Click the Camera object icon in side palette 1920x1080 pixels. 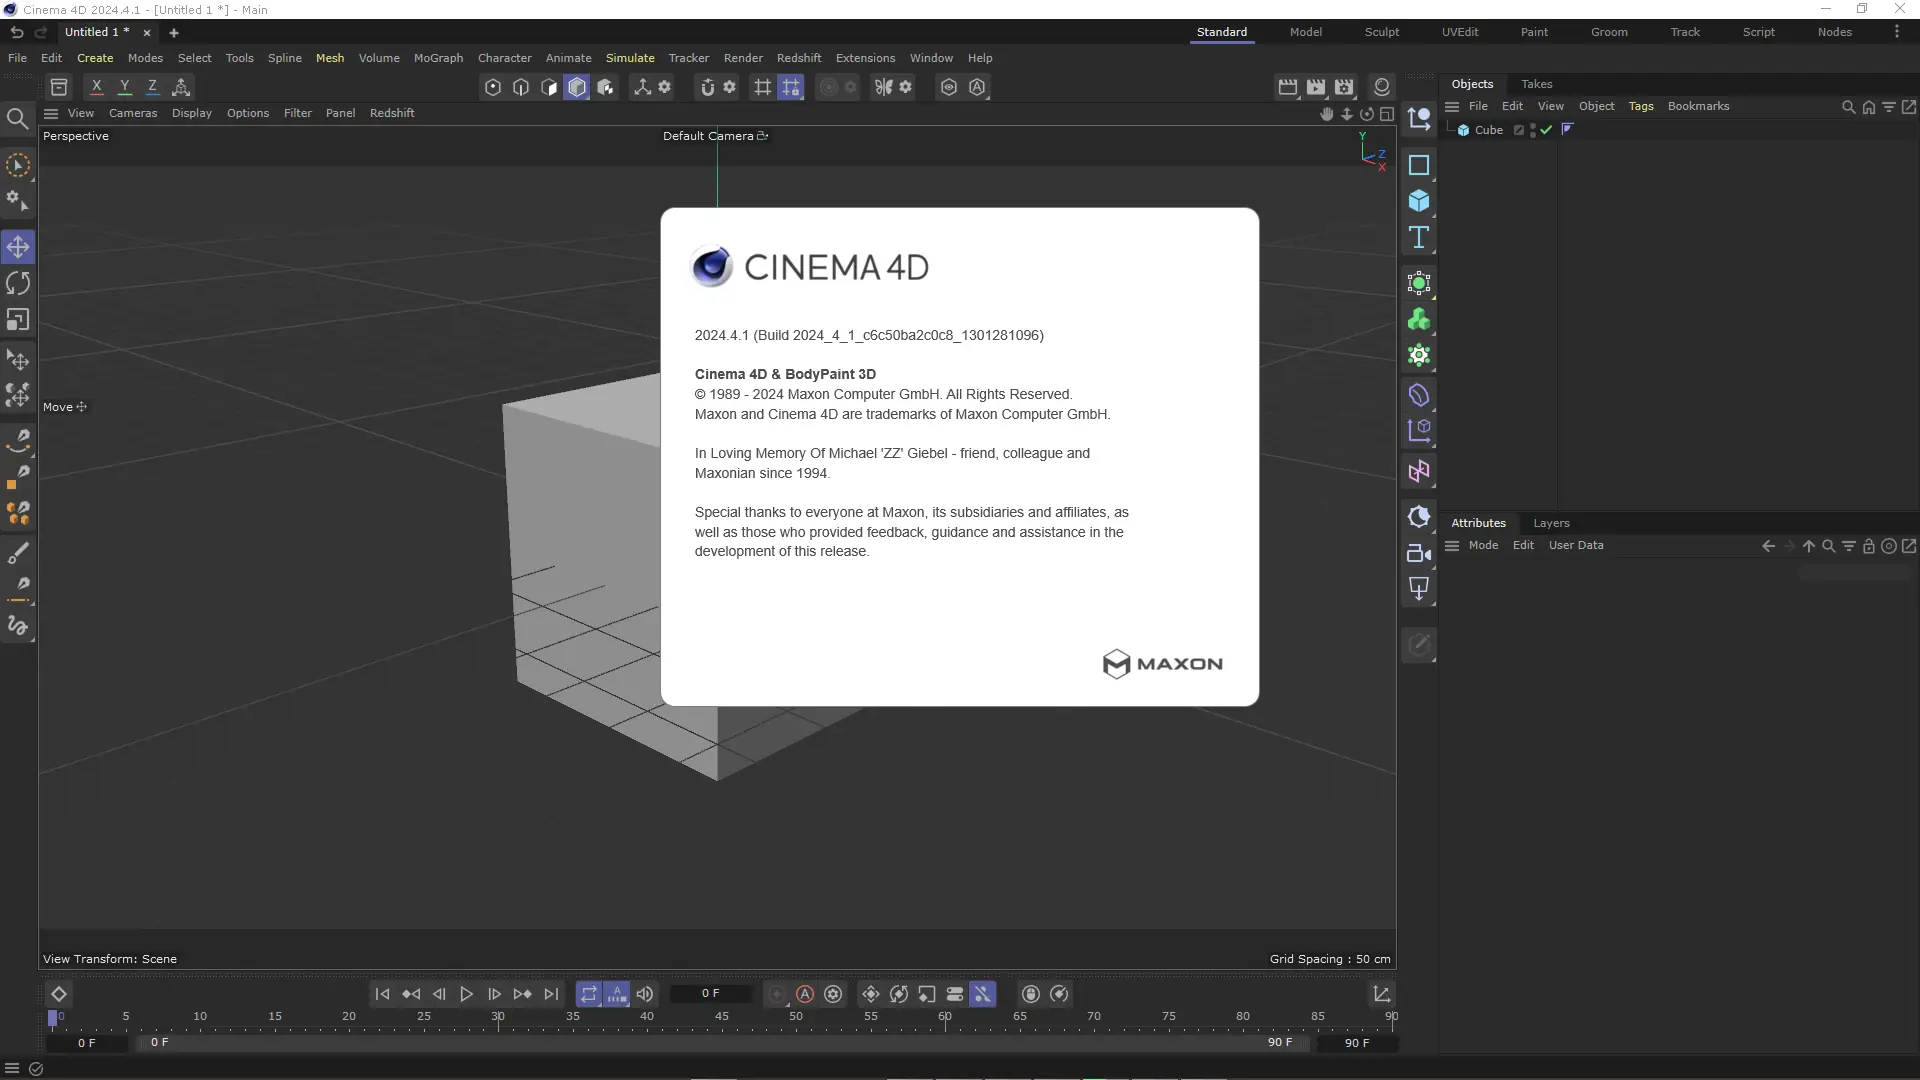pyautogui.click(x=1418, y=553)
